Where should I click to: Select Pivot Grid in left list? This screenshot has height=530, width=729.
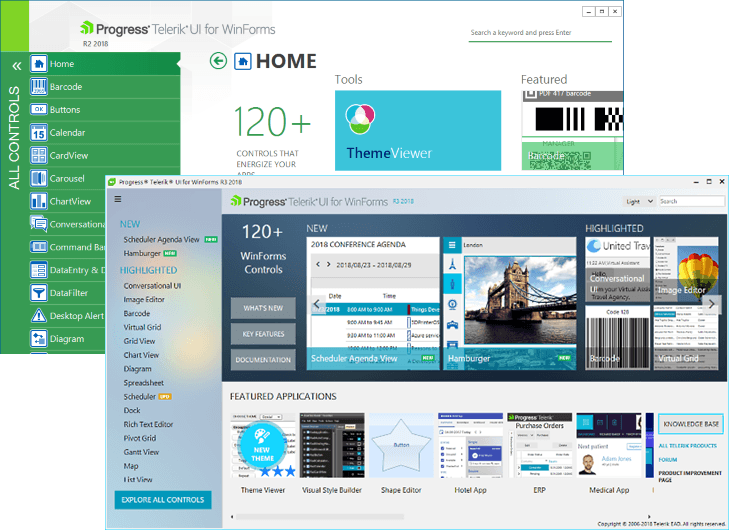pyautogui.click(x=140, y=438)
